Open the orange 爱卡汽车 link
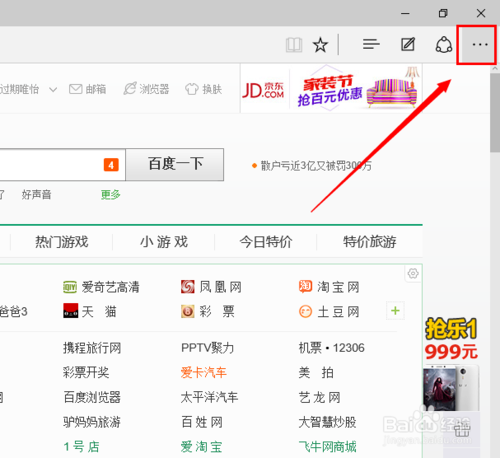This screenshot has width=500, height=458. coord(203,372)
